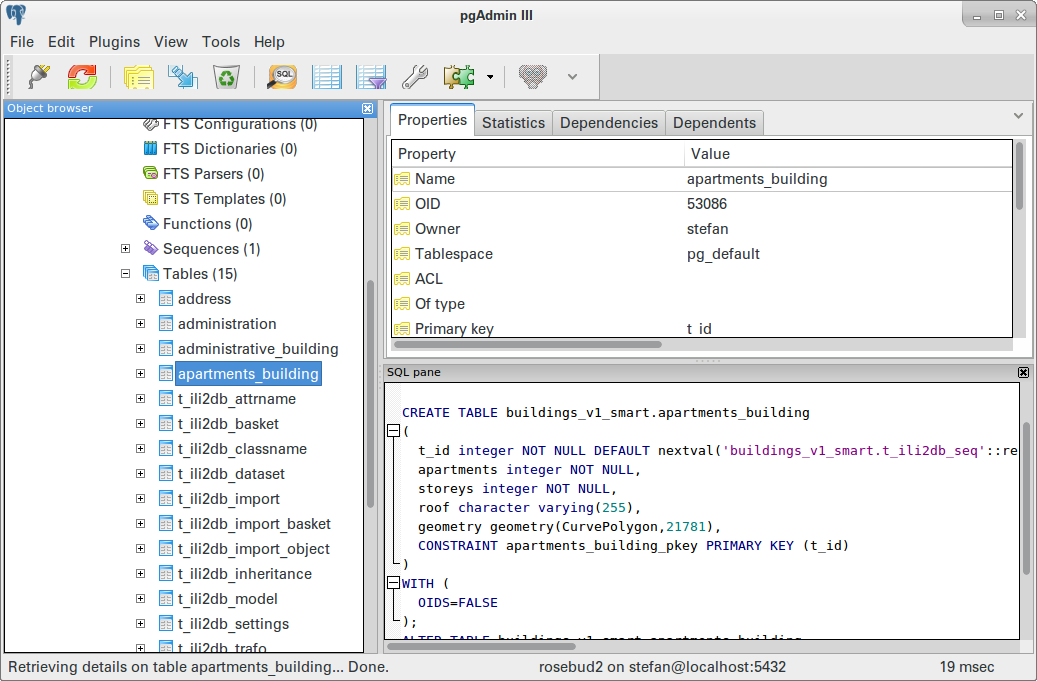The height and width of the screenshot is (681, 1037).
Task: Click the View filtered data icon
Action: pos(371,77)
